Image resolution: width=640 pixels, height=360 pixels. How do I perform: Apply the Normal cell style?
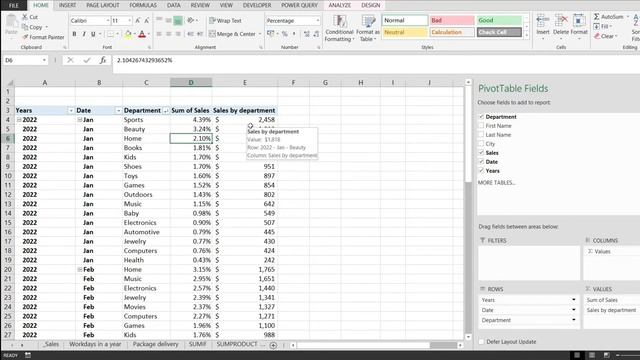[x=404, y=20]
